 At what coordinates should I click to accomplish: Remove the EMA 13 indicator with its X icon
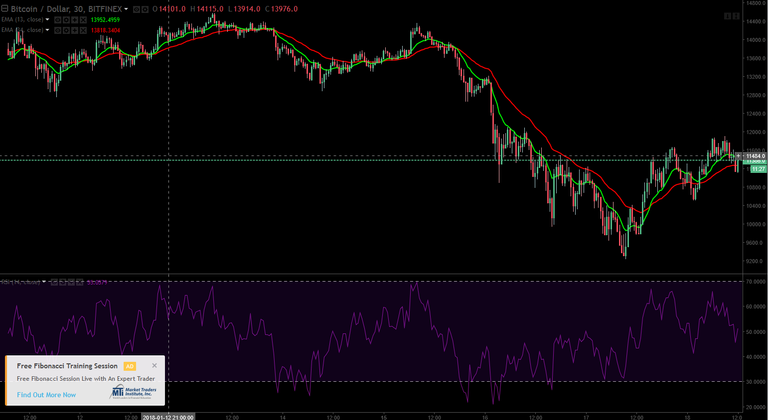tap(83, 20)
